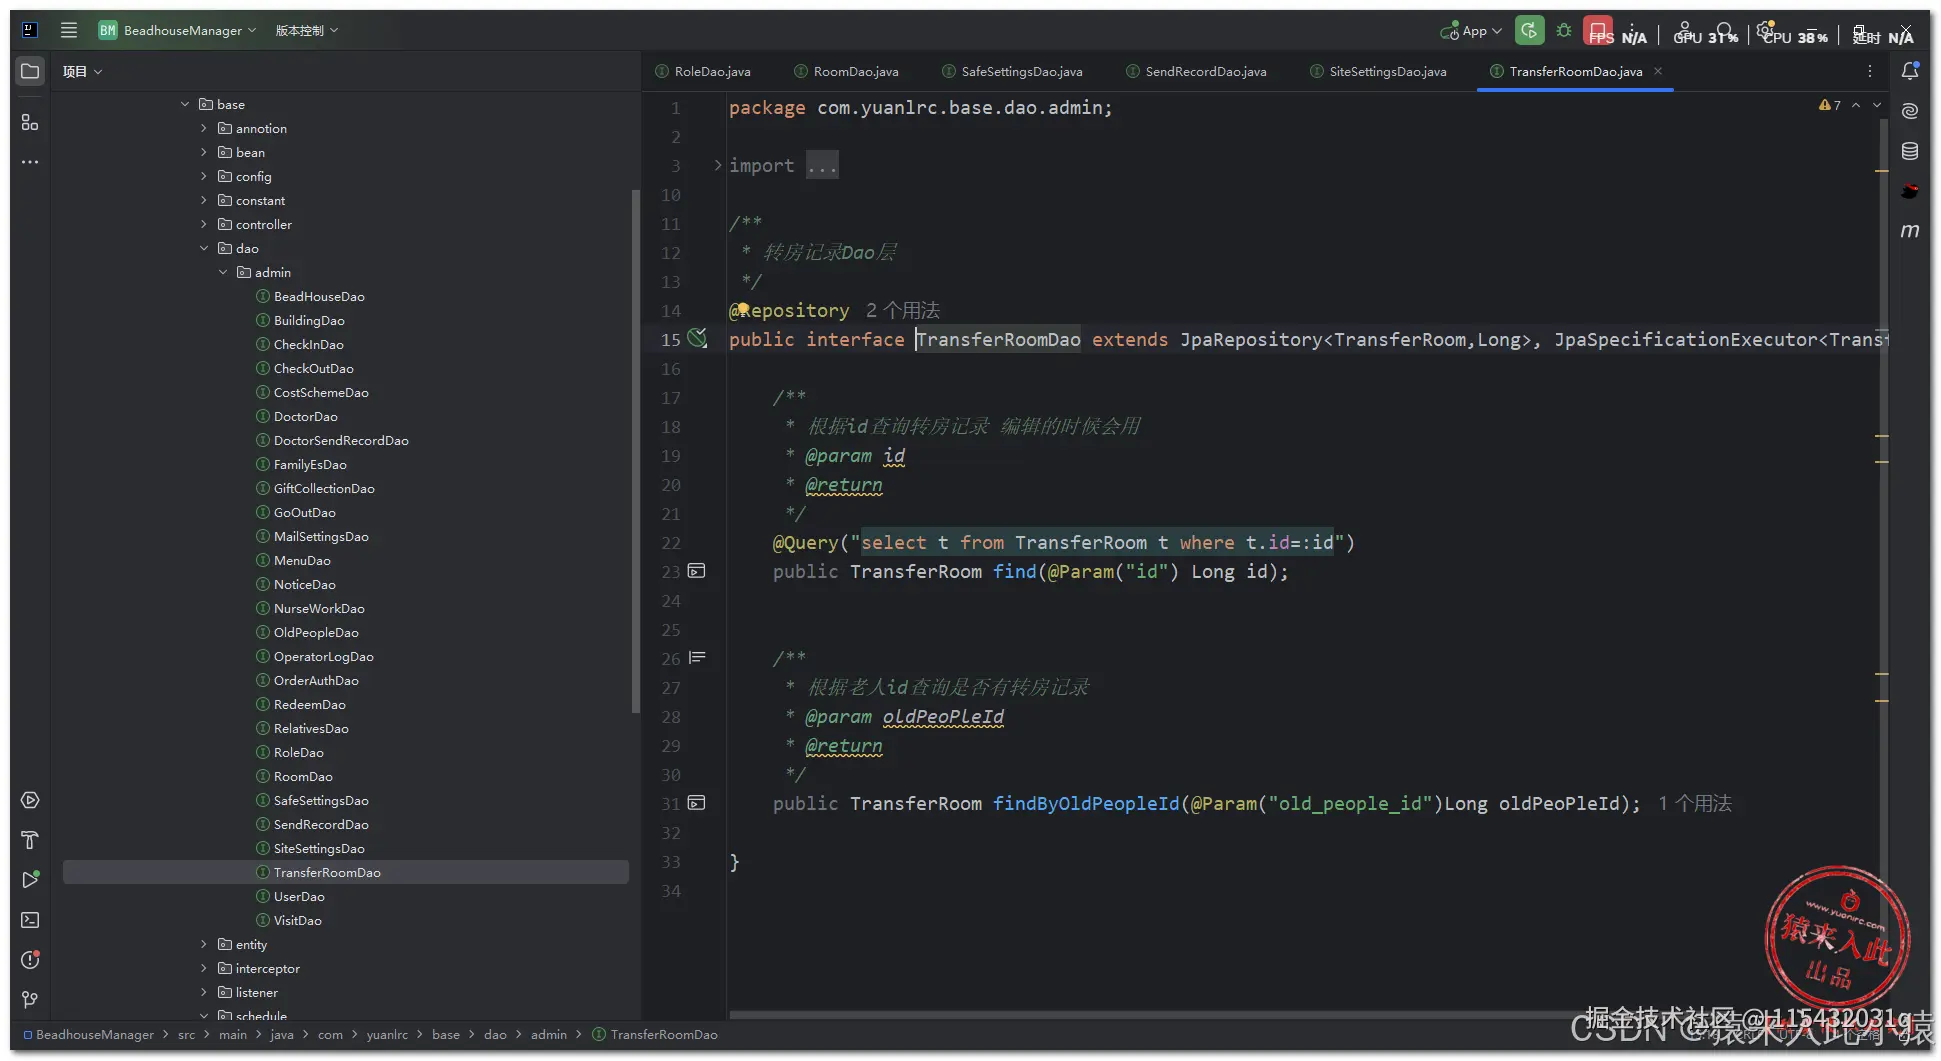Collapse the admin folder
The image size is (1941, 1061).
223,272
